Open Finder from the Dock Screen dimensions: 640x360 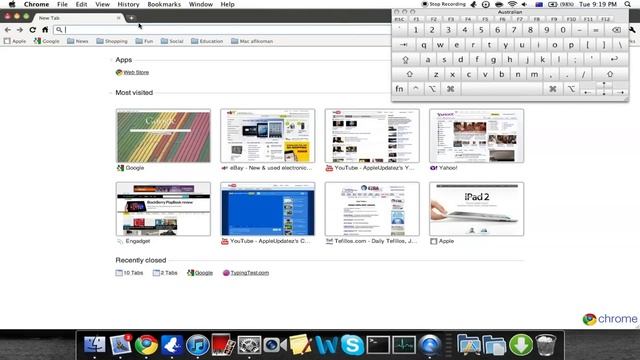[x=94, y=345]
